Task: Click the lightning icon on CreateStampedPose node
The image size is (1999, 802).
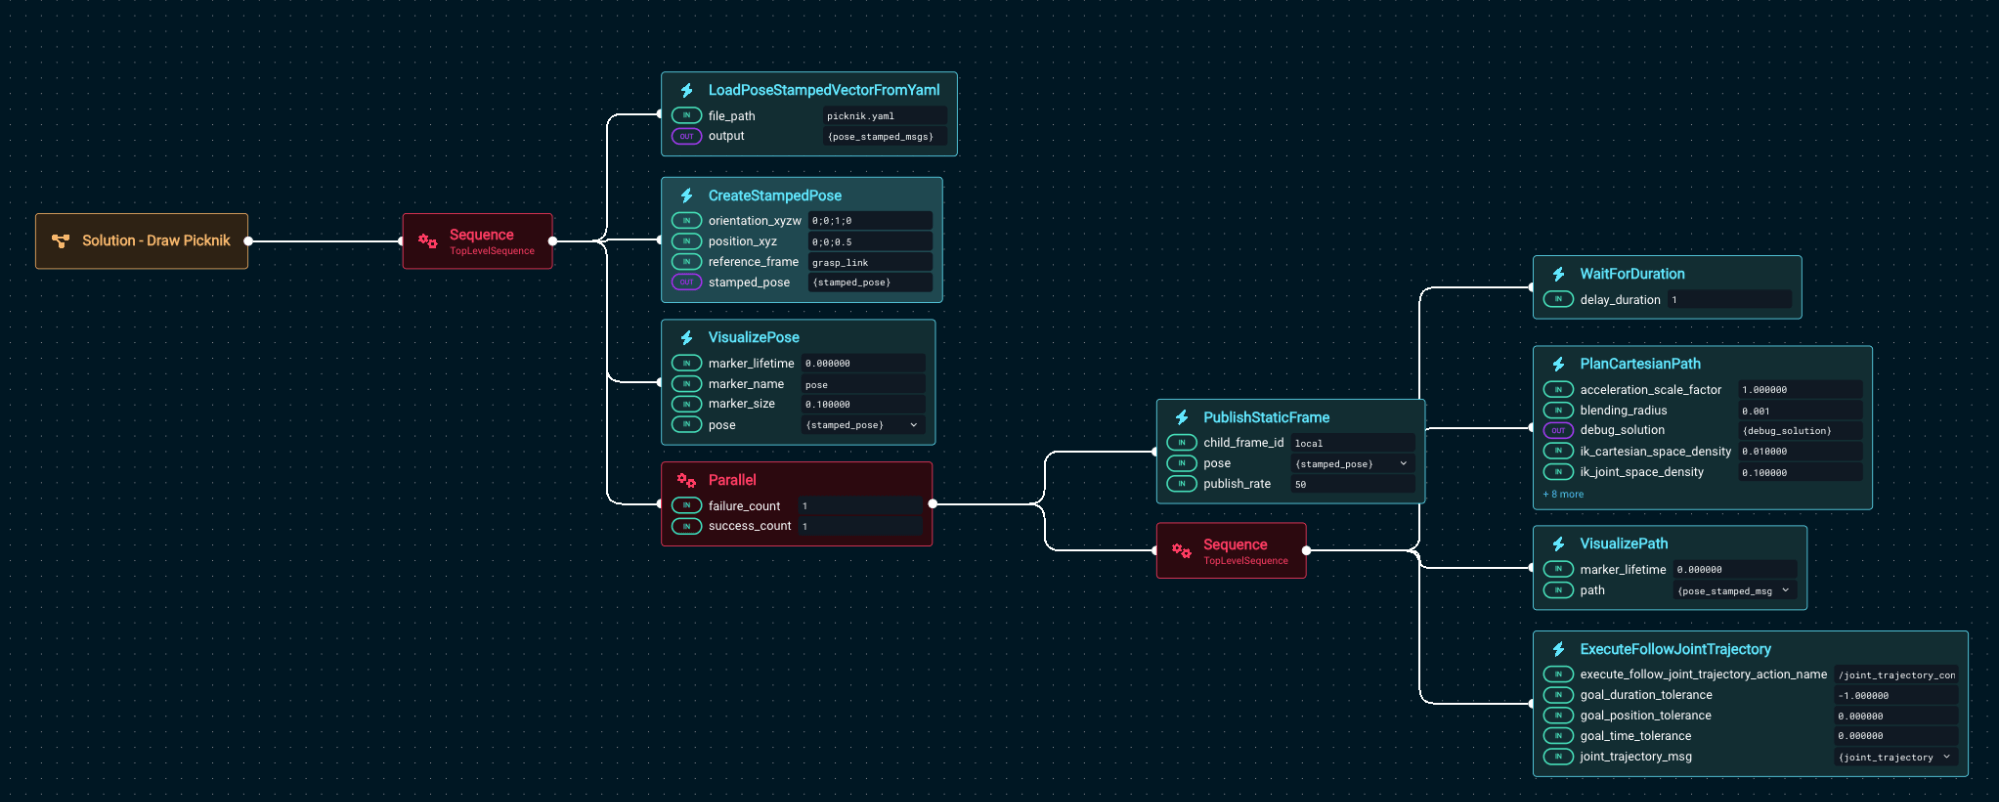Action: (687, 196)
